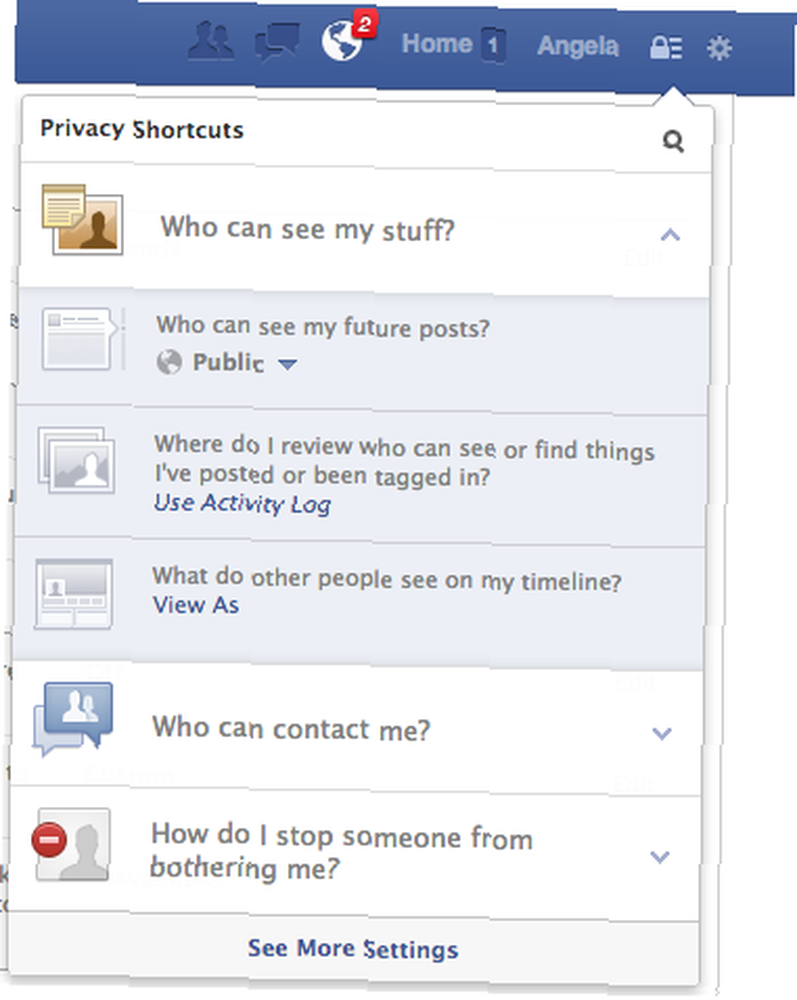Click the privacy shortcuts lock icon
This screenshot has width=797, height=1000.
click(x=666, y=47)
